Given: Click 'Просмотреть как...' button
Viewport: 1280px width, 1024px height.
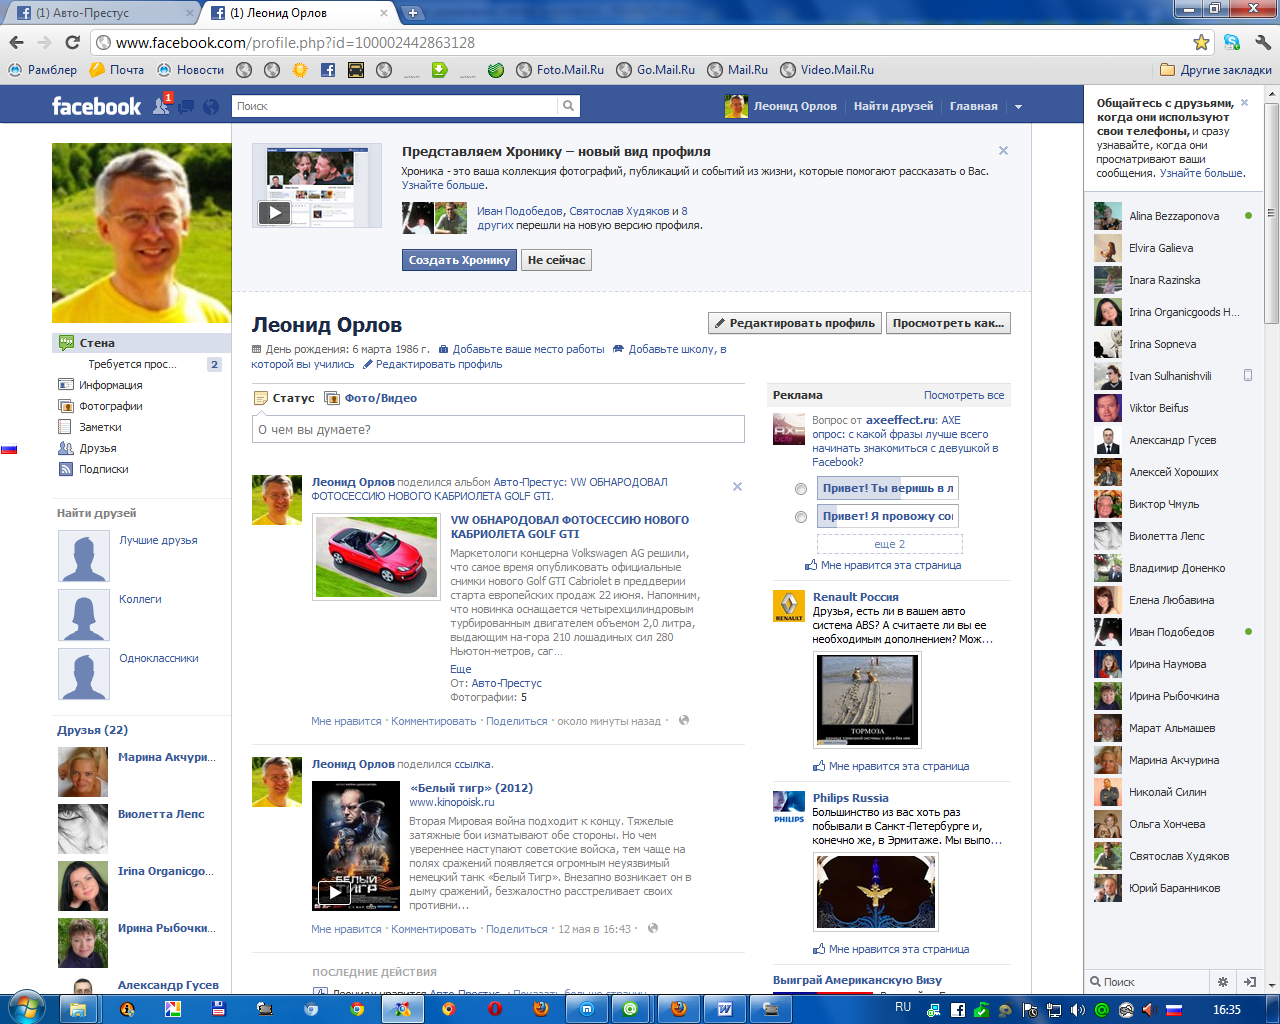Looking at the screenshot, I should [x=948, y=323].
